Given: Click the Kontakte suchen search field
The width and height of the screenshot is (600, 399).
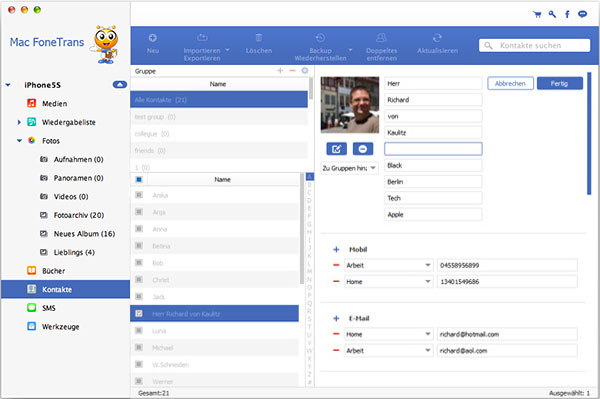Looking at the screenshot, I should click(x=534, y=45).
